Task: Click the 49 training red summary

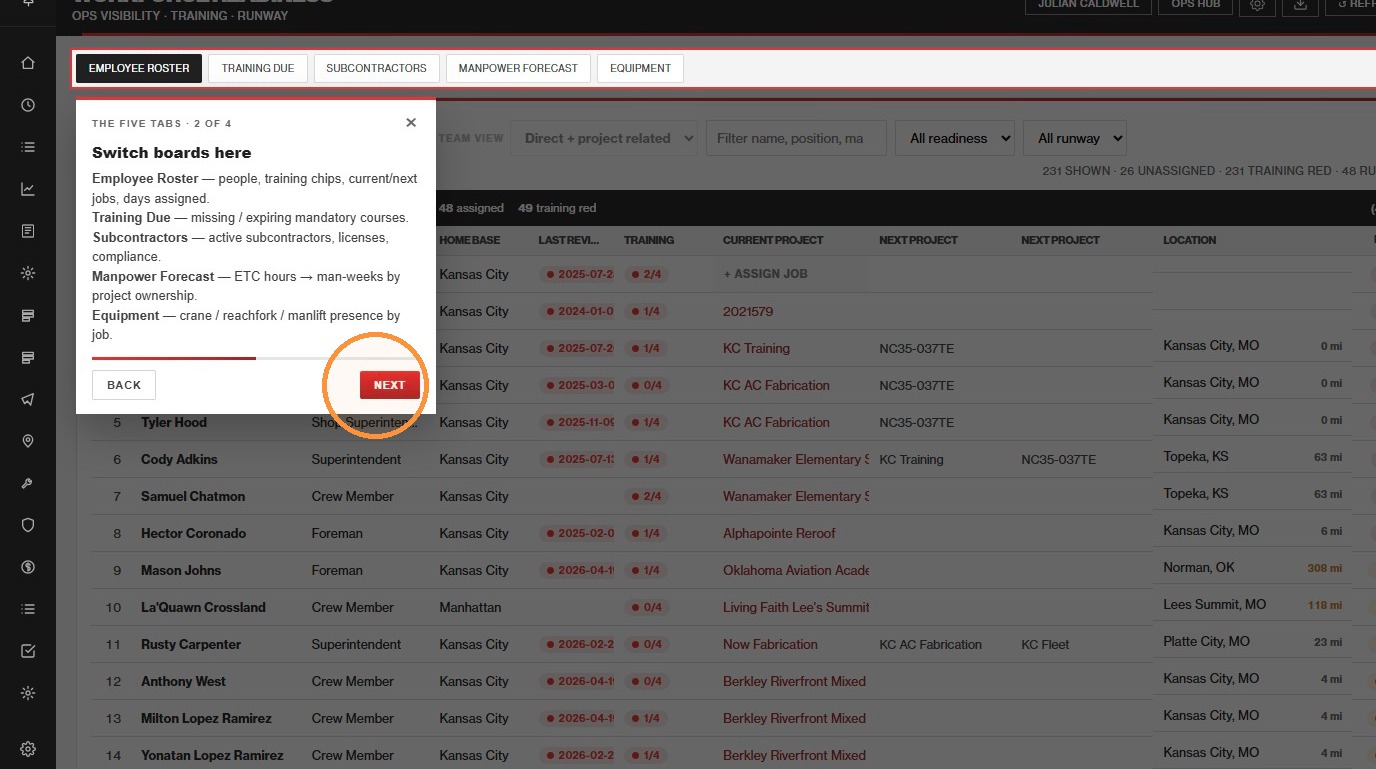Action: pos(557,208)
